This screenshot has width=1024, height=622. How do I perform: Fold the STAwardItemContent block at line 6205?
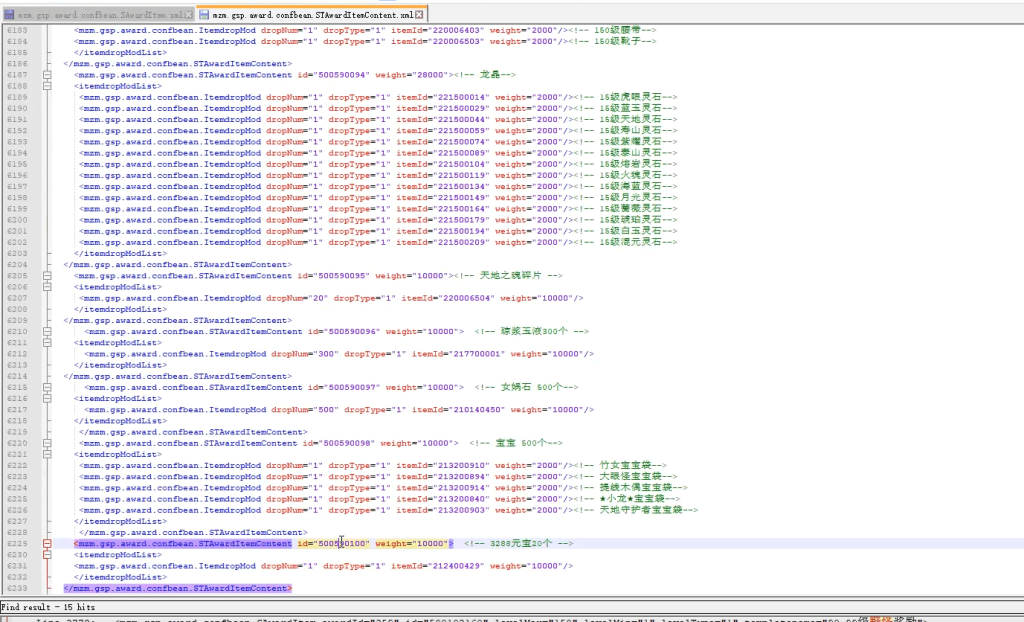pyautogui.click(x=47, y=276)
